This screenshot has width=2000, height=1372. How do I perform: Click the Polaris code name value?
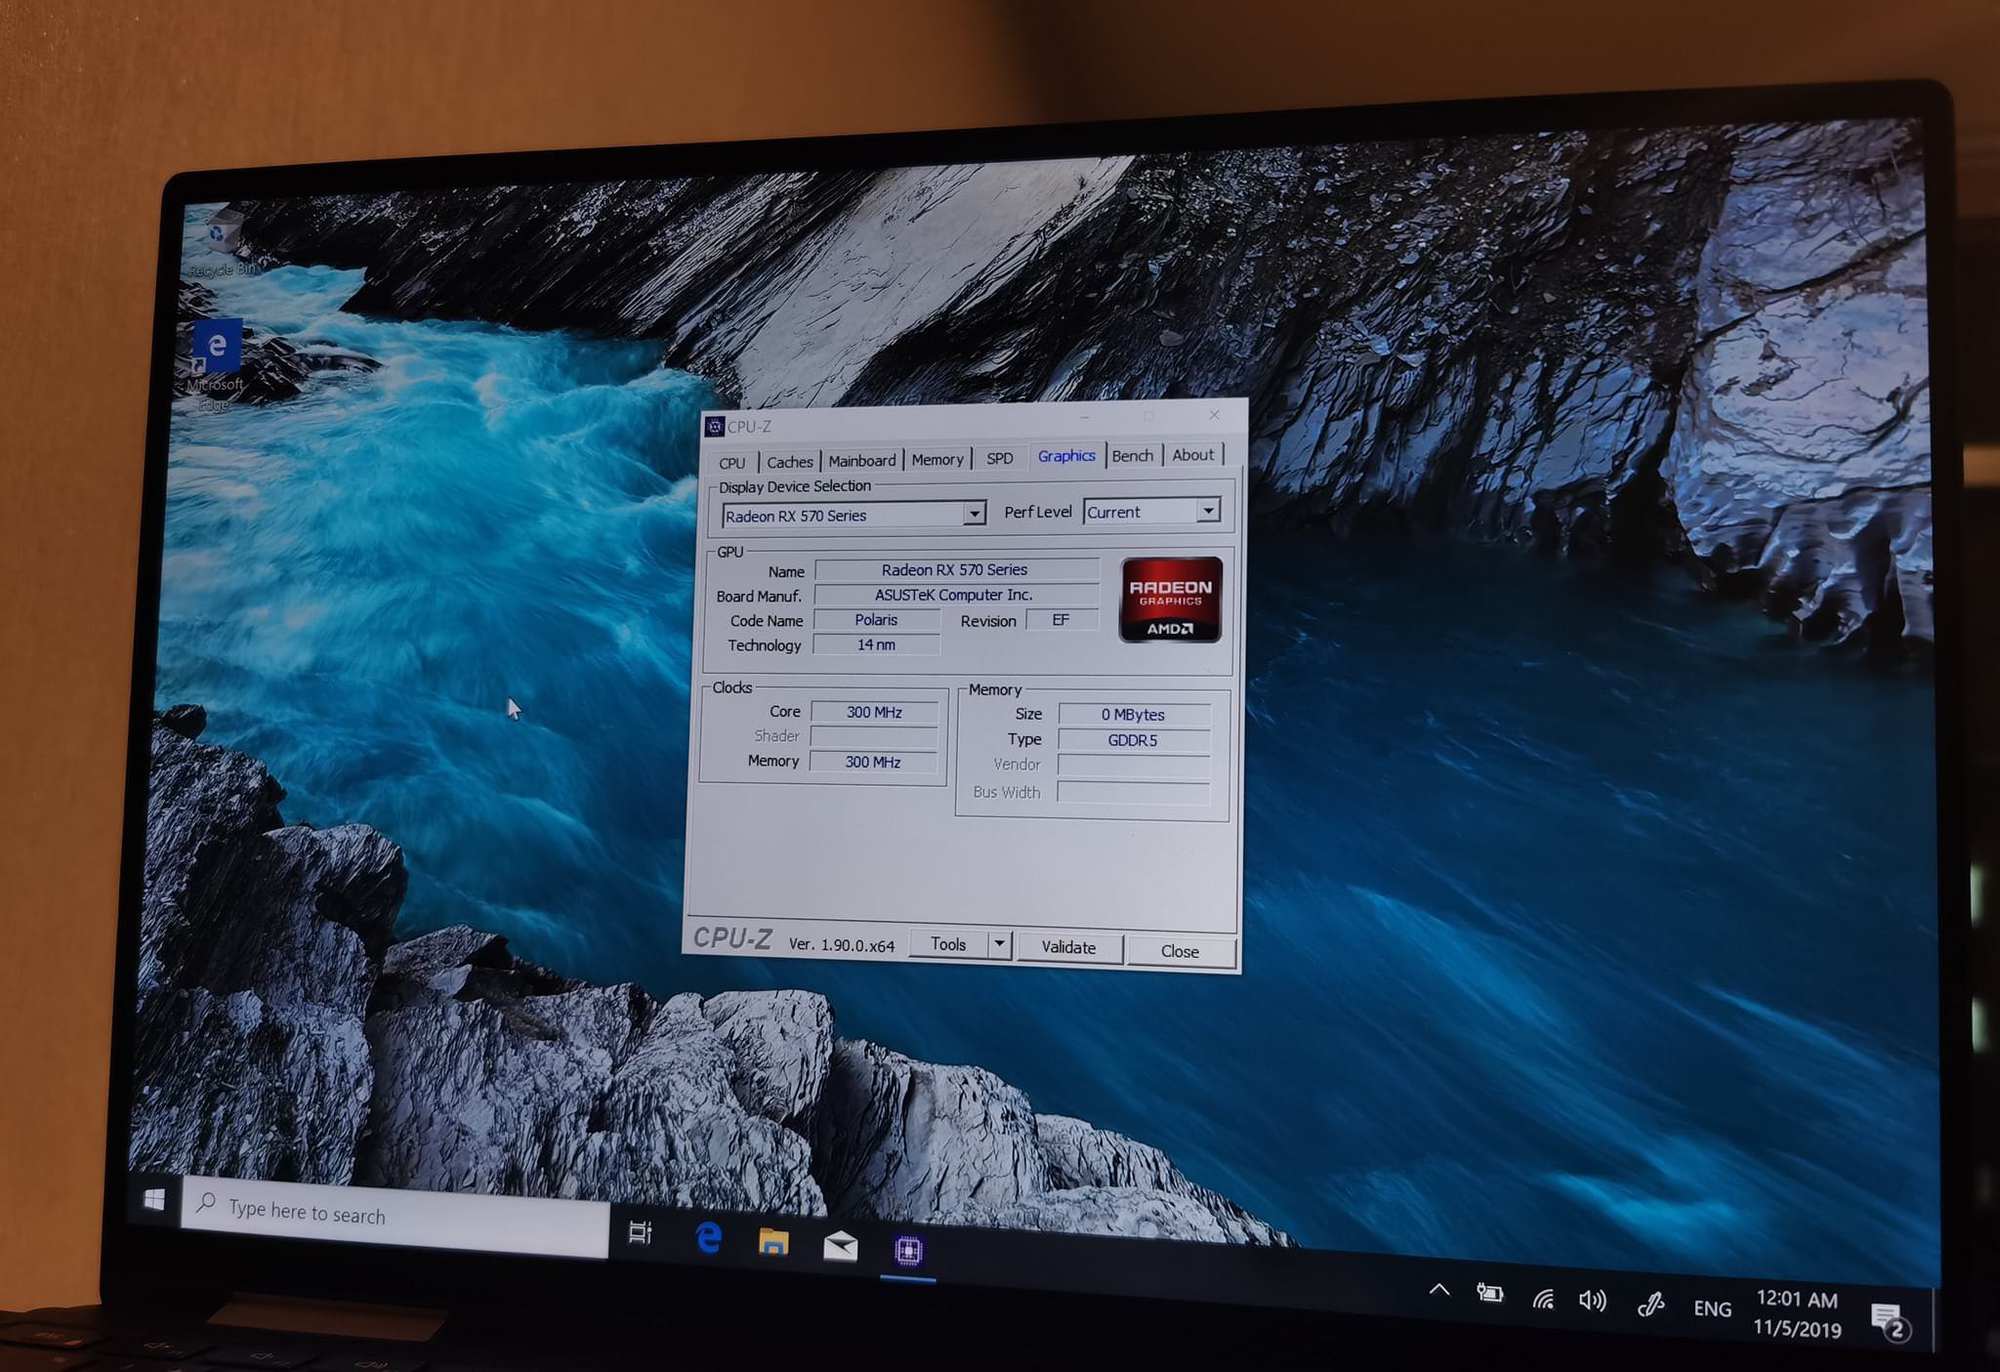tap(876, 620)
